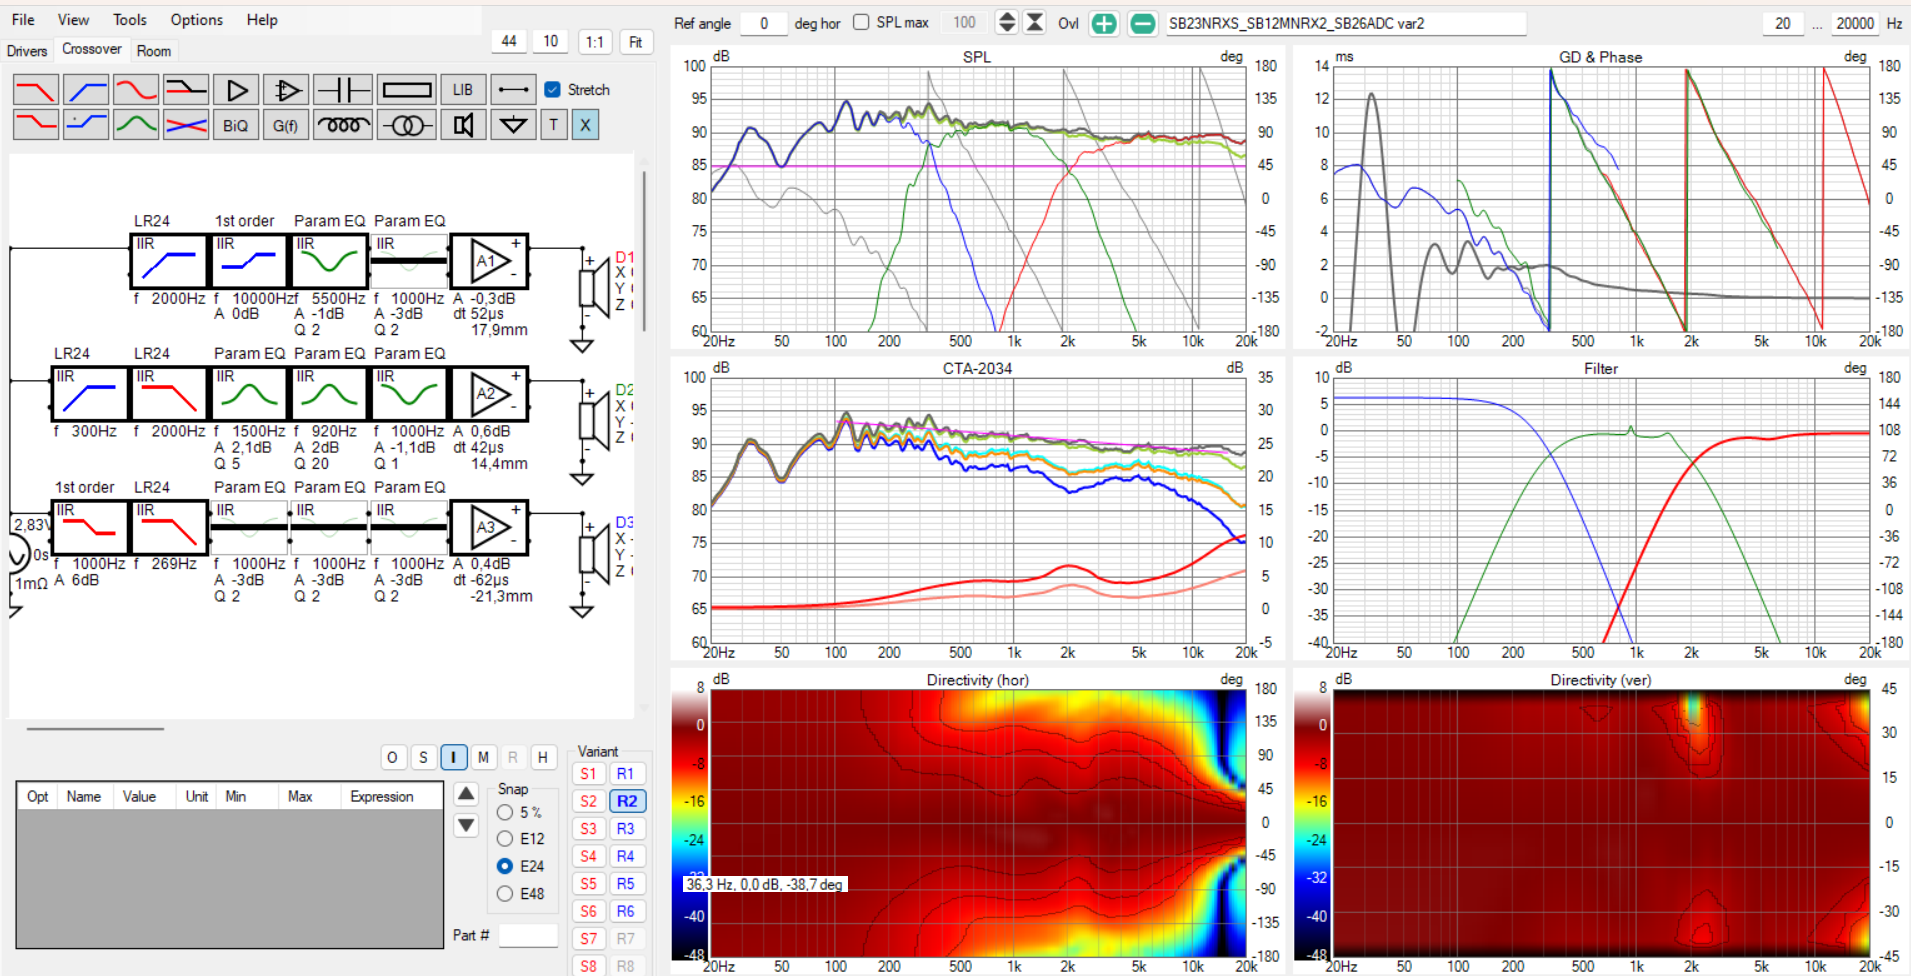Image resolution: width=1911 pixels, height=976 pixels.
Task: Click the fit-to-range hourglass icon near SPL max
Action: [1036, 23]
